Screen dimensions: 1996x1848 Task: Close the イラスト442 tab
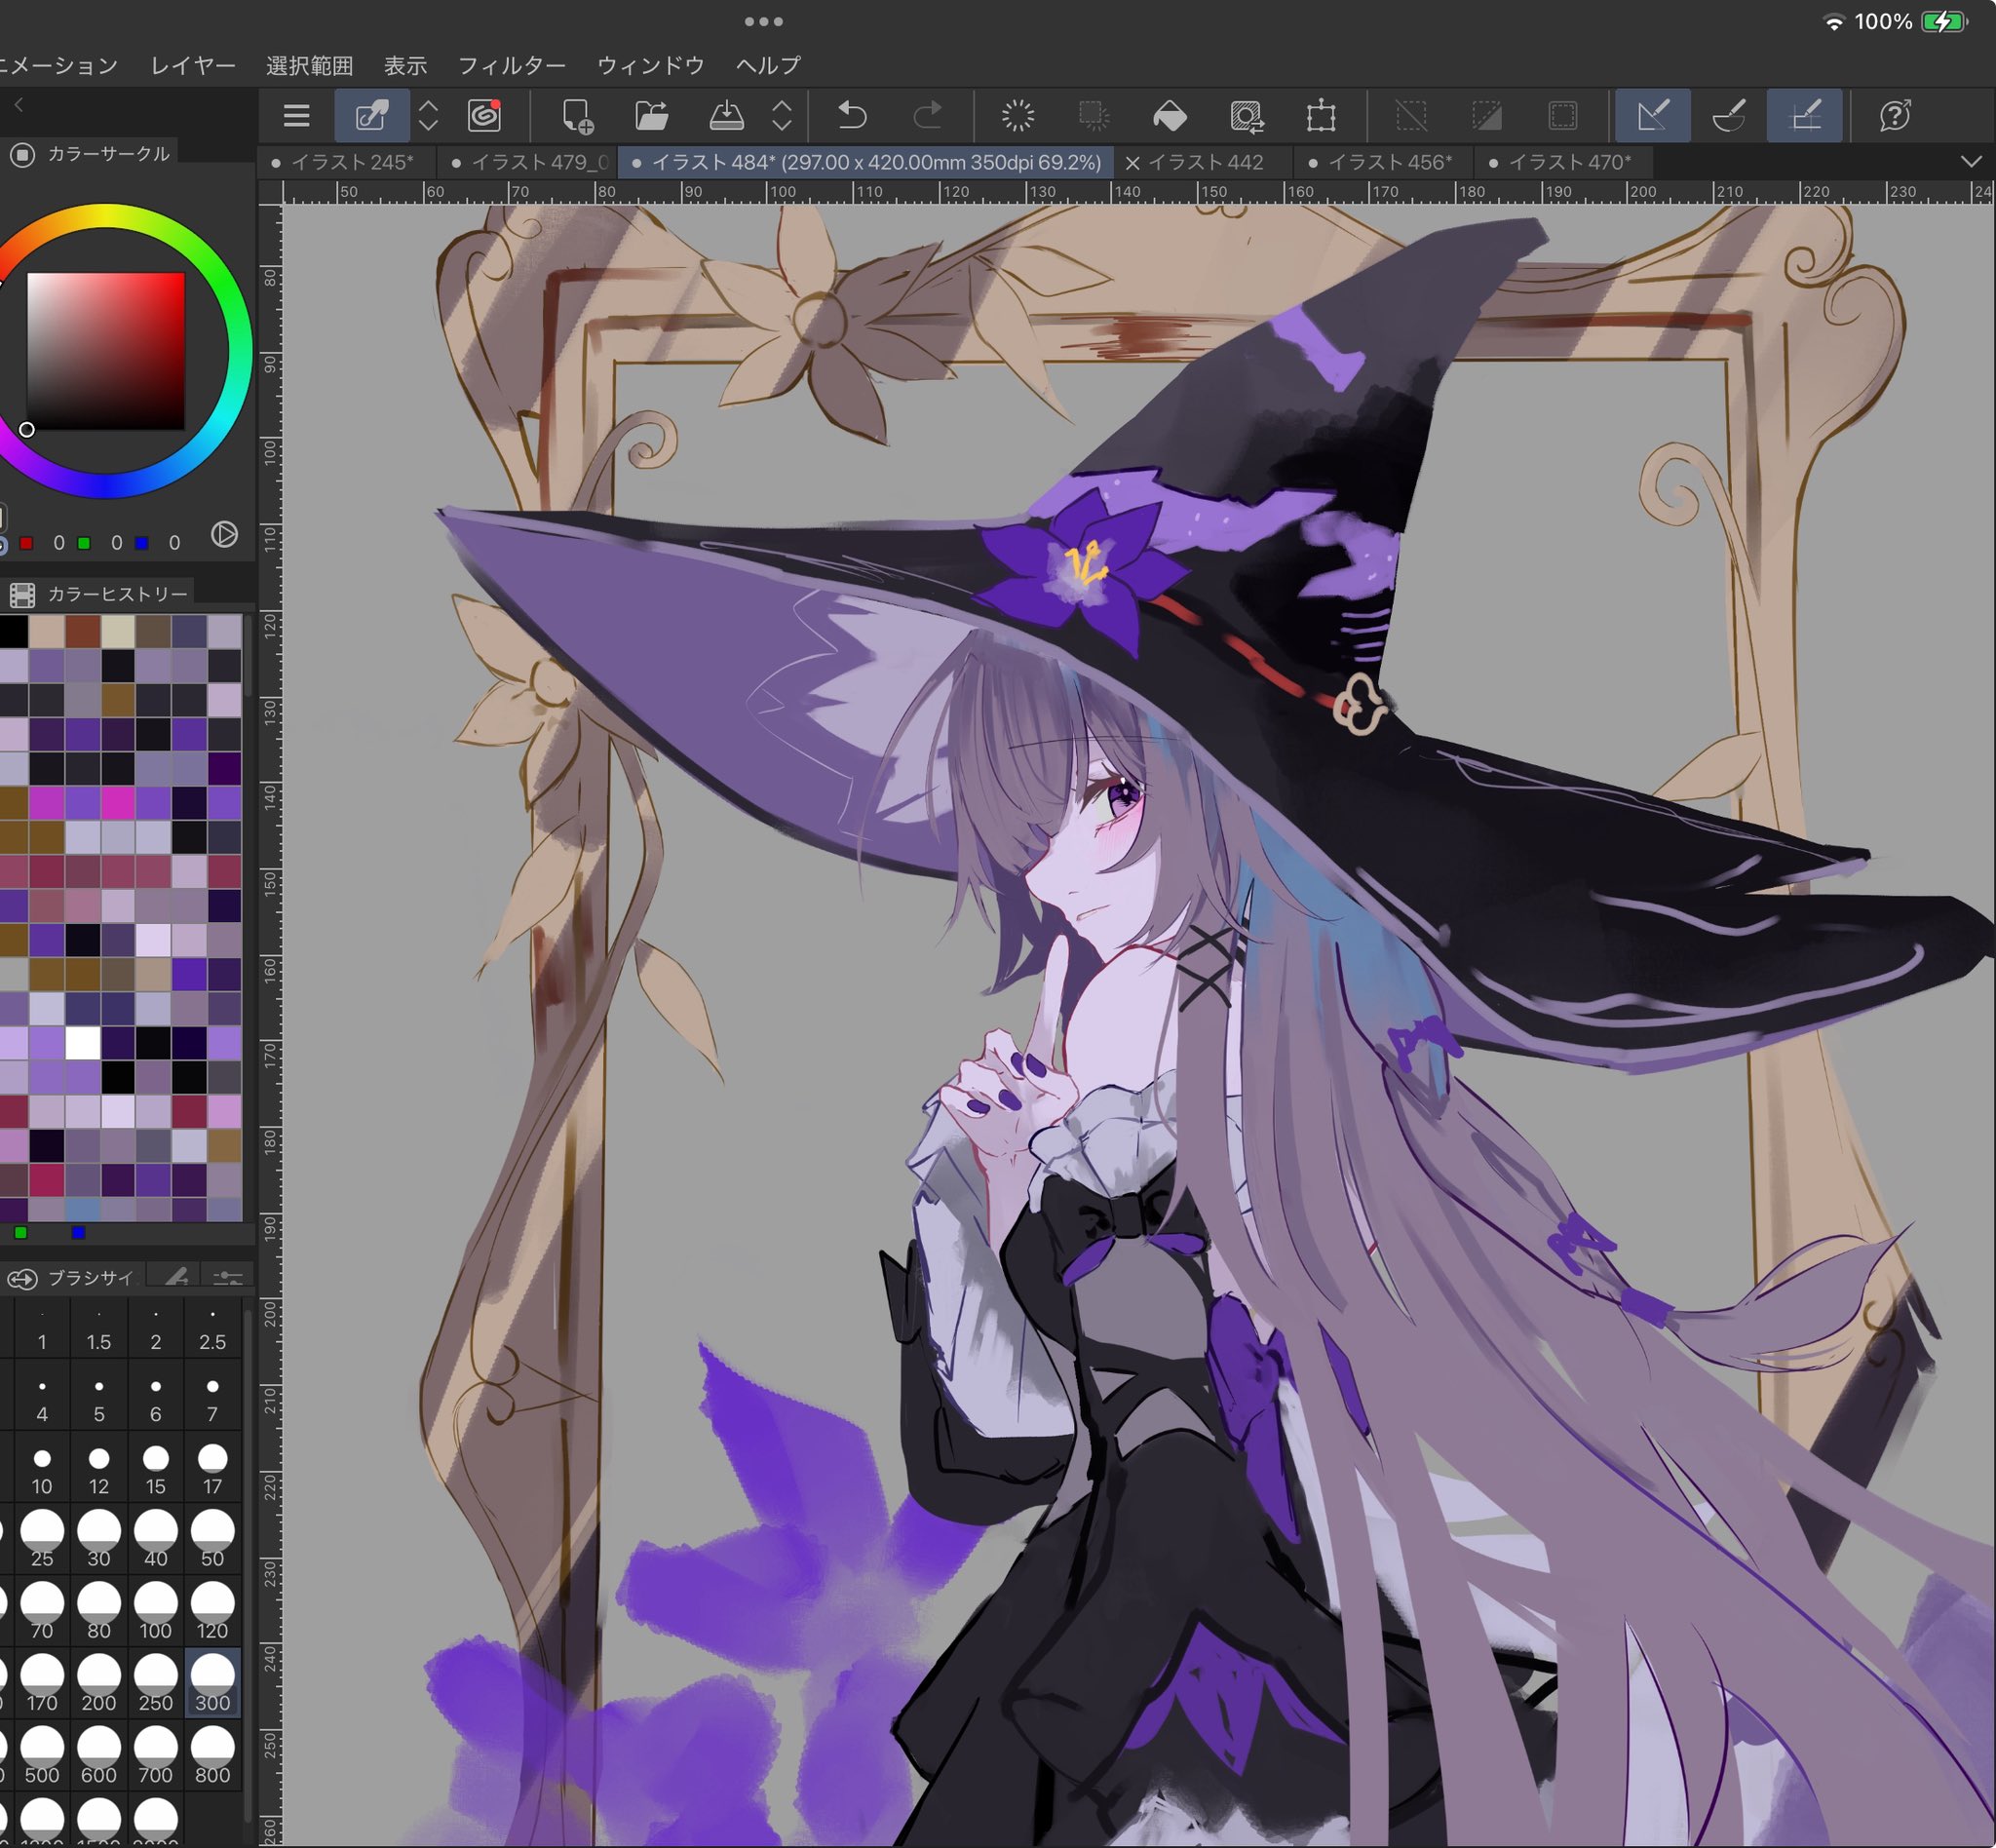1132,163
